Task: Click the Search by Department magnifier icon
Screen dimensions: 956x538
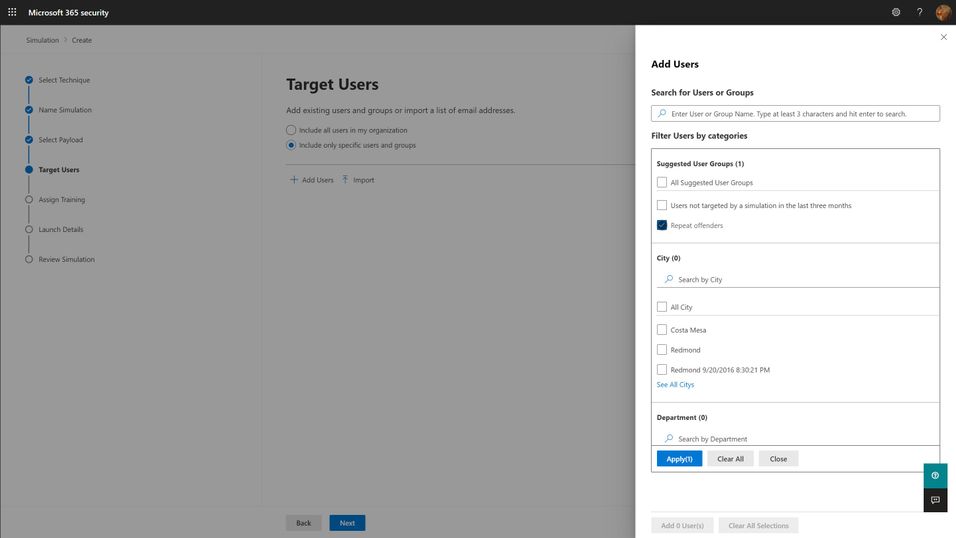Action: [x=669, y=438]
